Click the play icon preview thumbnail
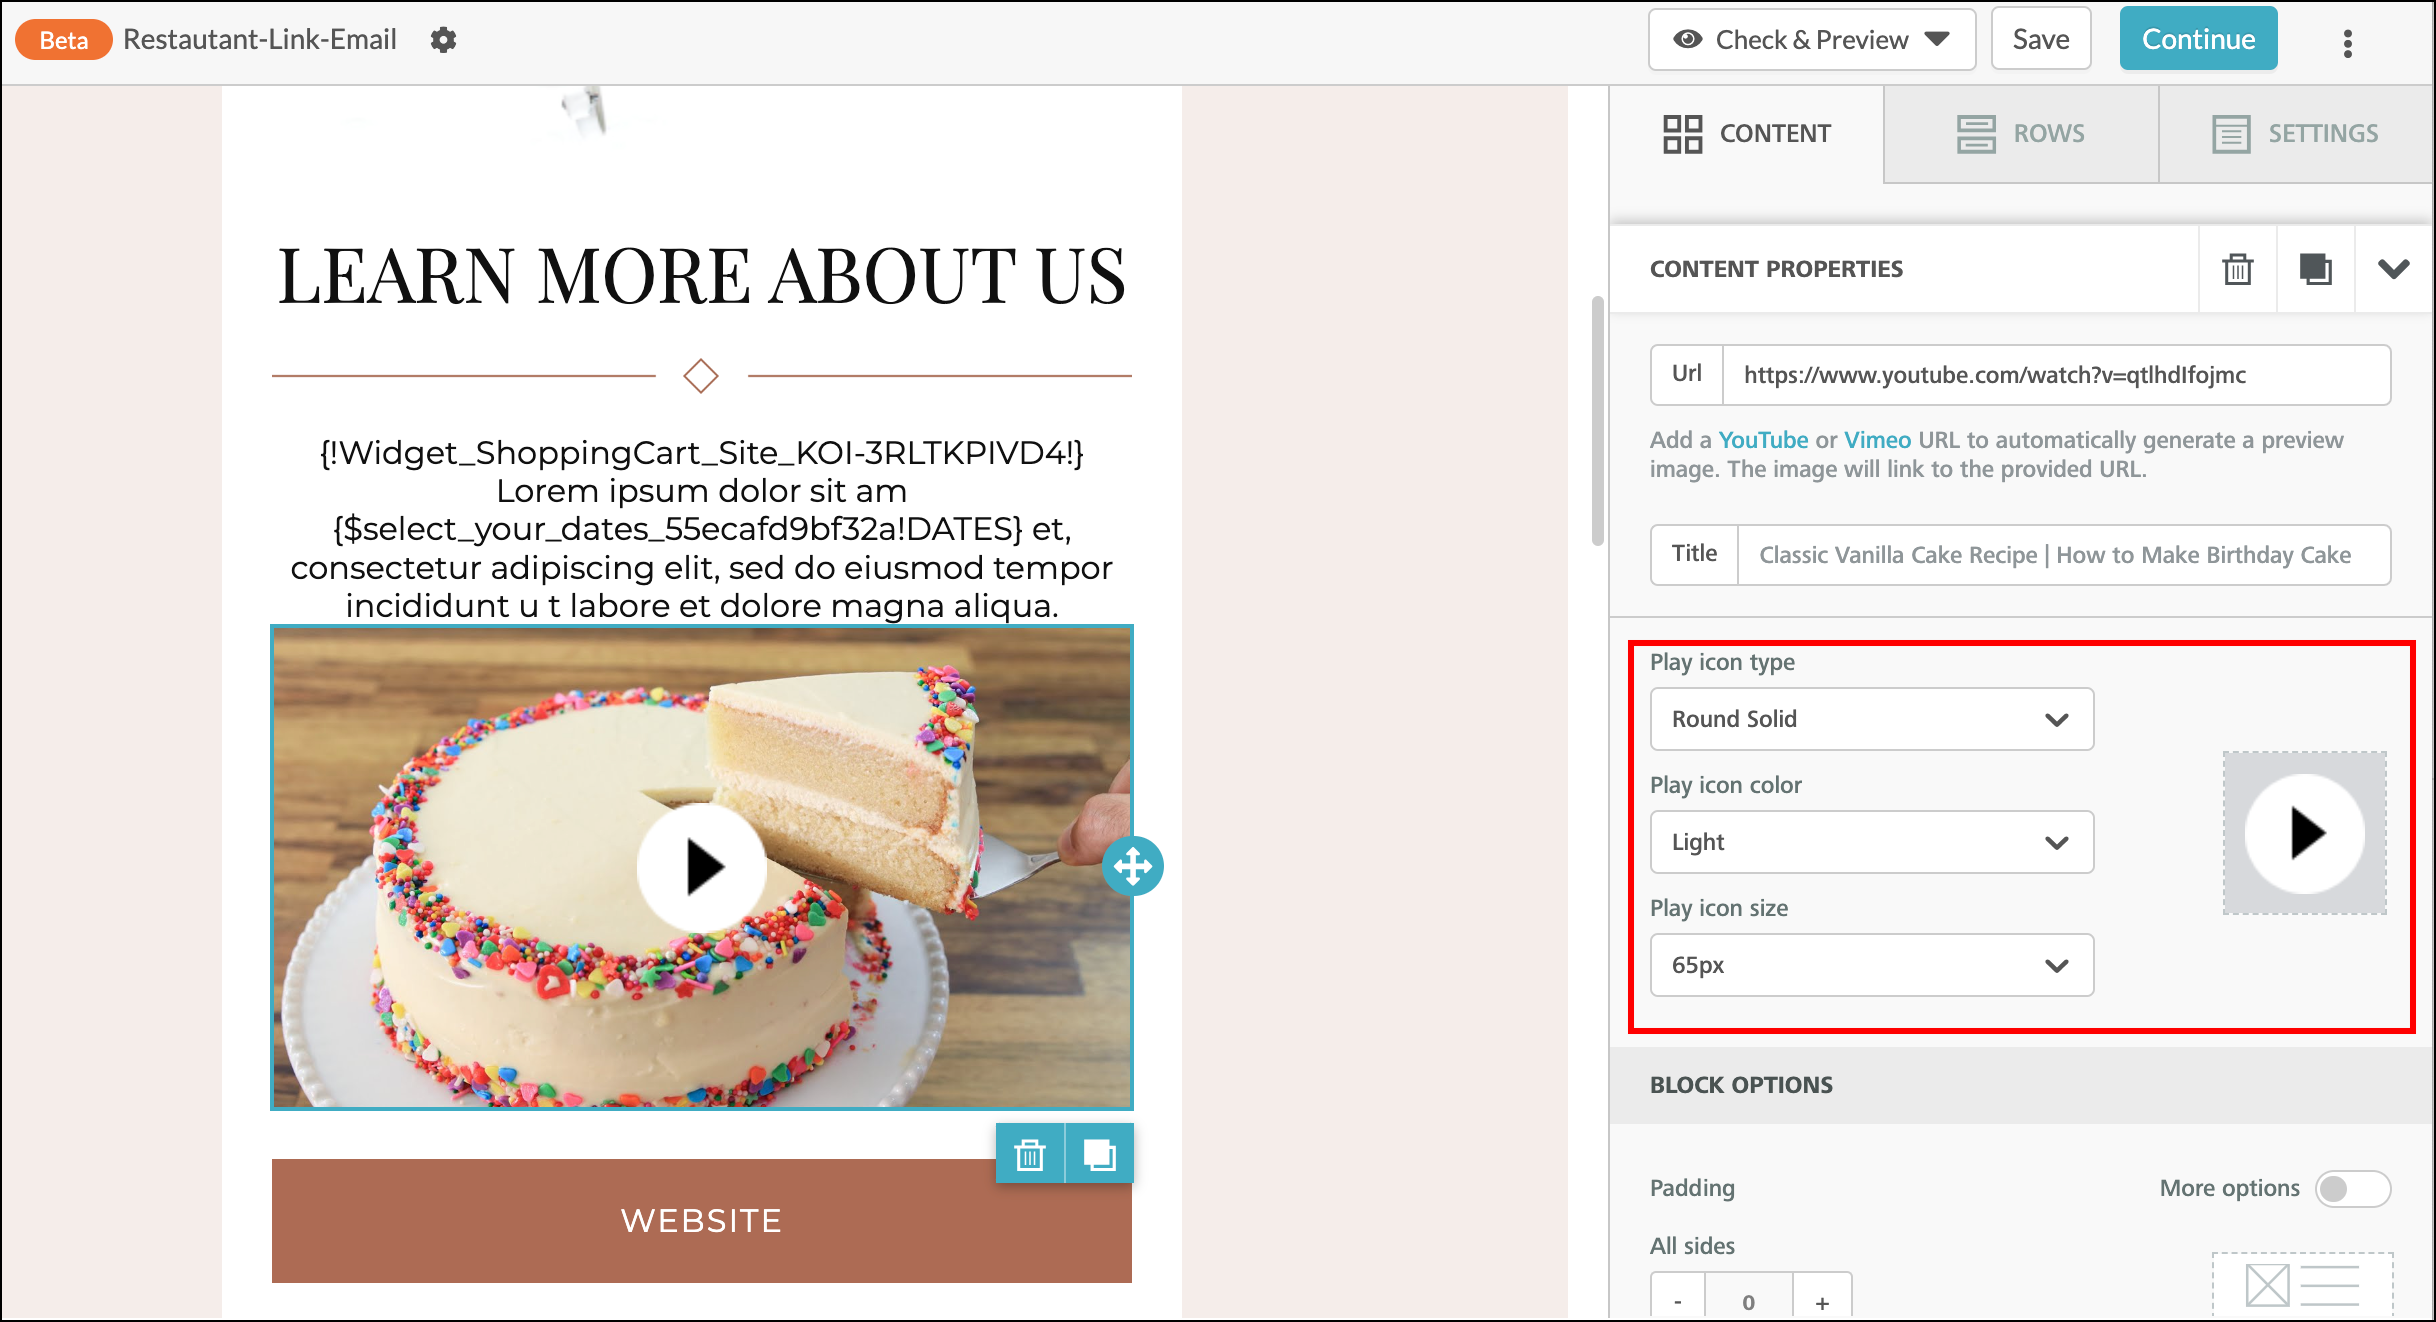 coord(2305,833)
